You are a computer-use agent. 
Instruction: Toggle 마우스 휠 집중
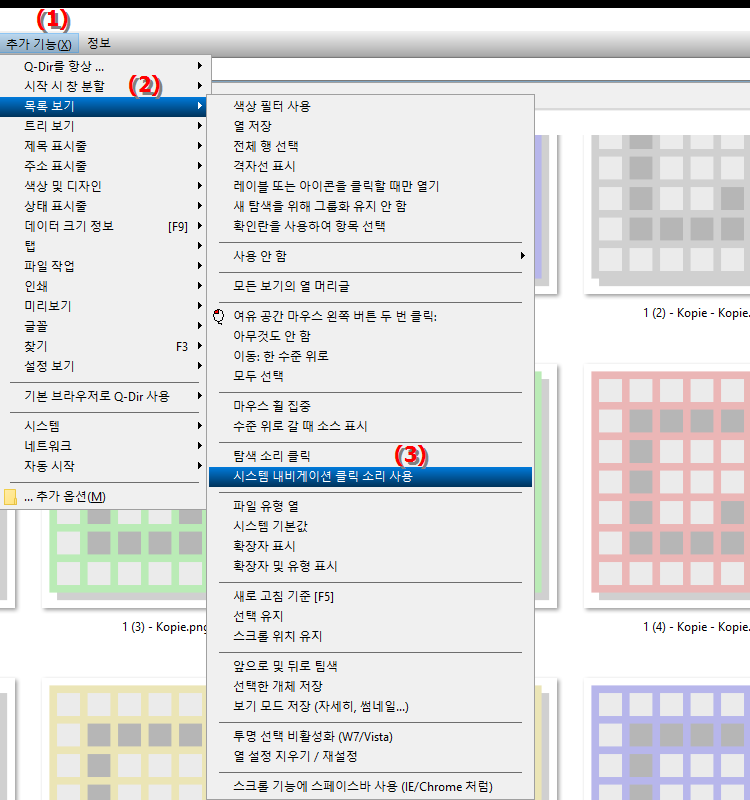tap(370, 406)
